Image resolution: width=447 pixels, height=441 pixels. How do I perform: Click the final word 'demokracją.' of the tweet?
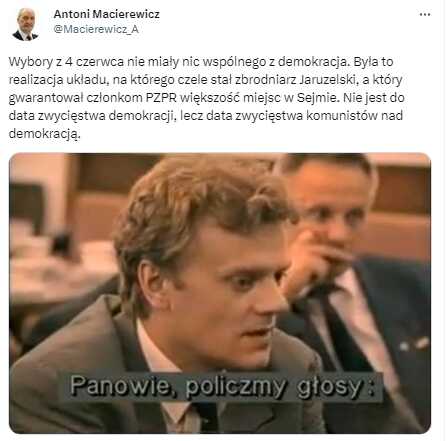[45, 134]
